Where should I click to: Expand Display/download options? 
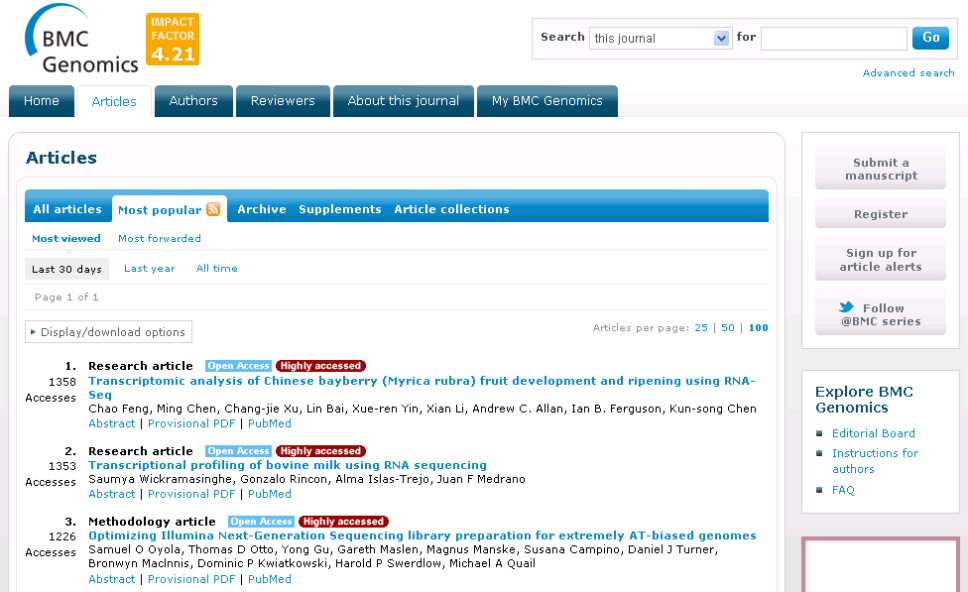click(x=108, y=332)
